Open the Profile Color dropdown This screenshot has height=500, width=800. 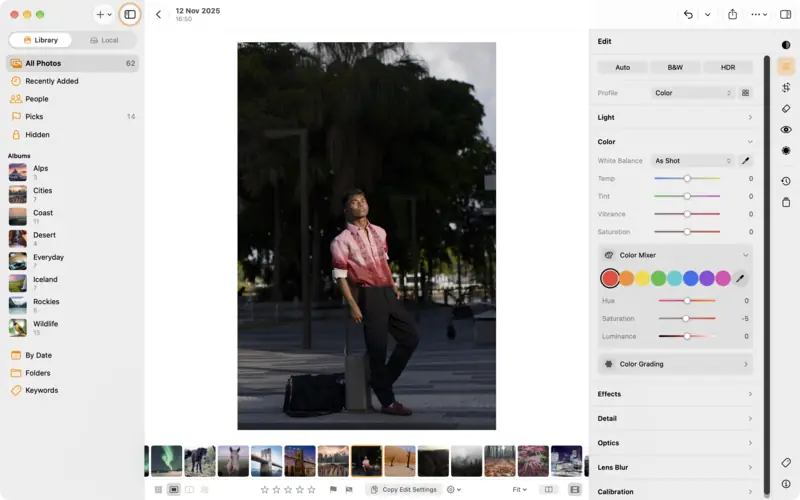click(x=693, y=93)
